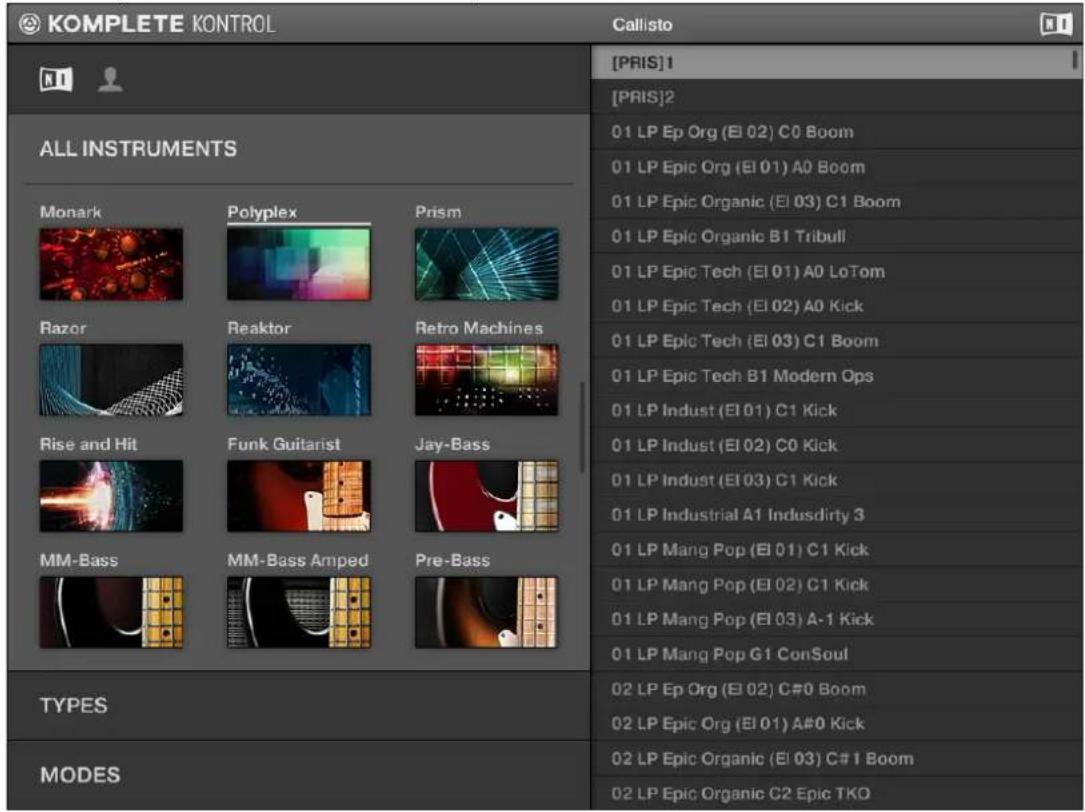This screenshot has height=812, width=1085.
Task: Click the instrument grid scrollbar
Action: (583, 426)
